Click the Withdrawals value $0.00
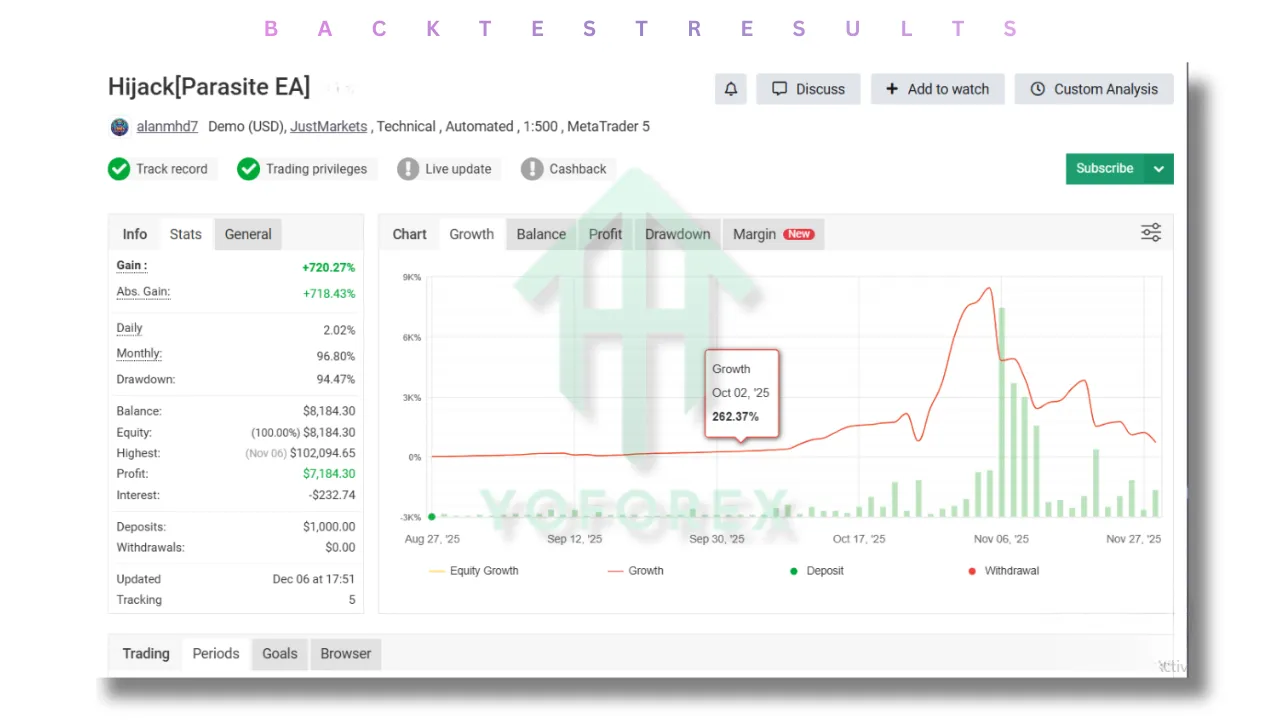1280x720 pixels. click(x=340, y=548)
